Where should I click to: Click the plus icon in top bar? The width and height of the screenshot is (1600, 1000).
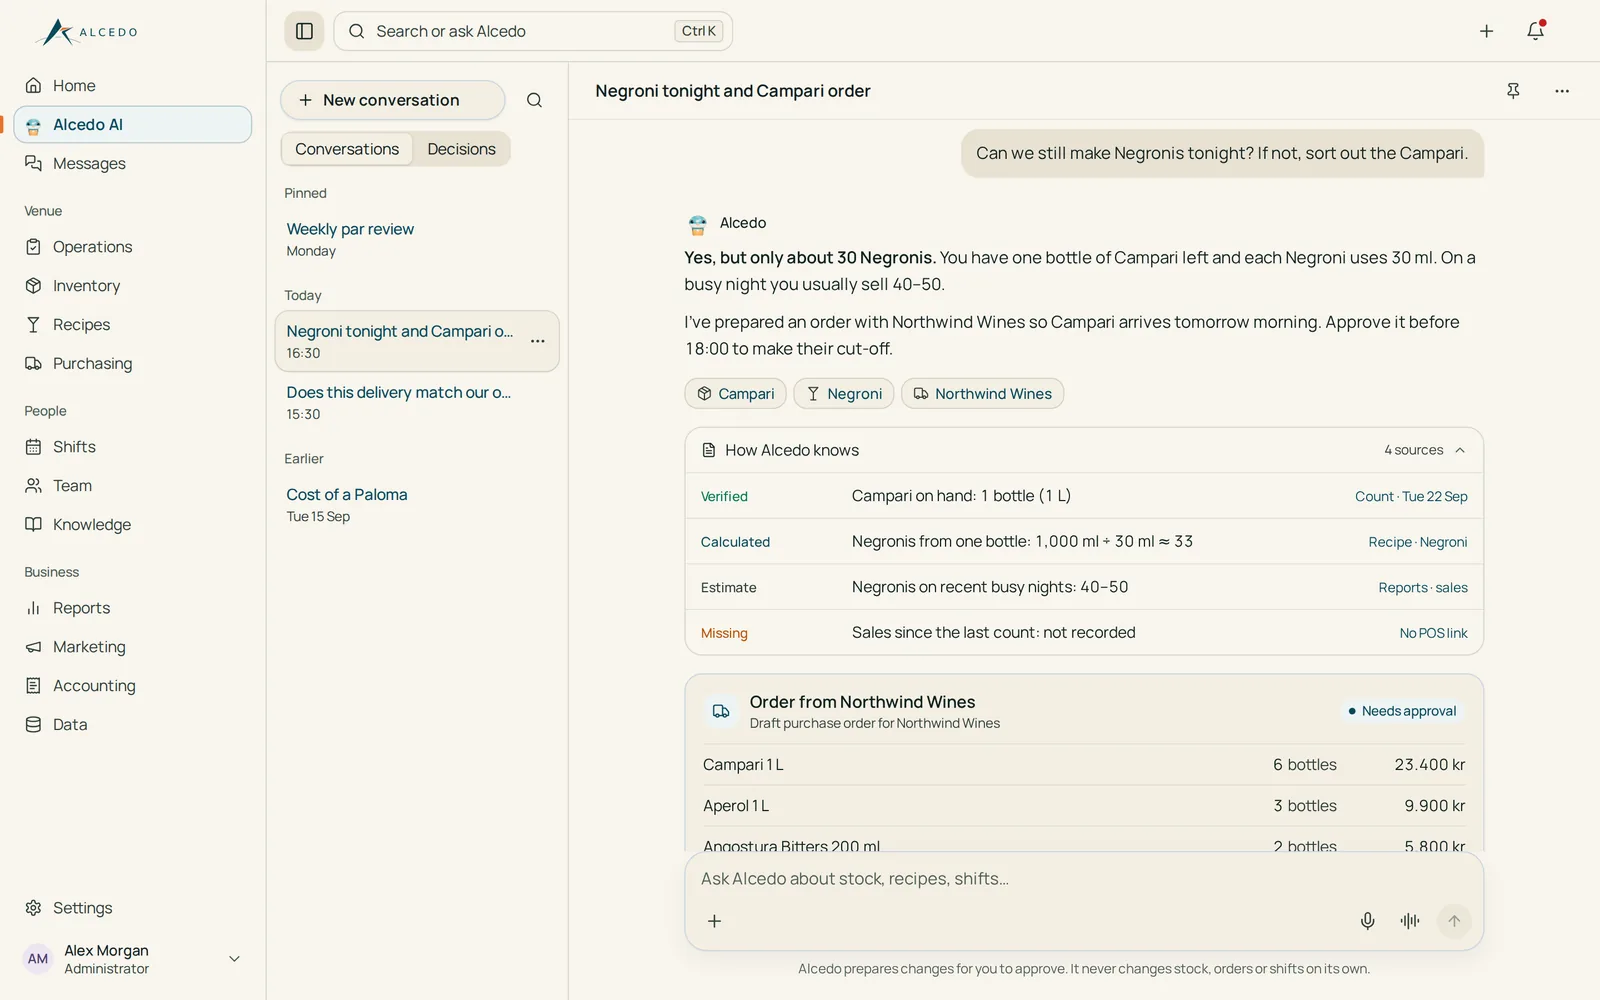point(1486,31)
